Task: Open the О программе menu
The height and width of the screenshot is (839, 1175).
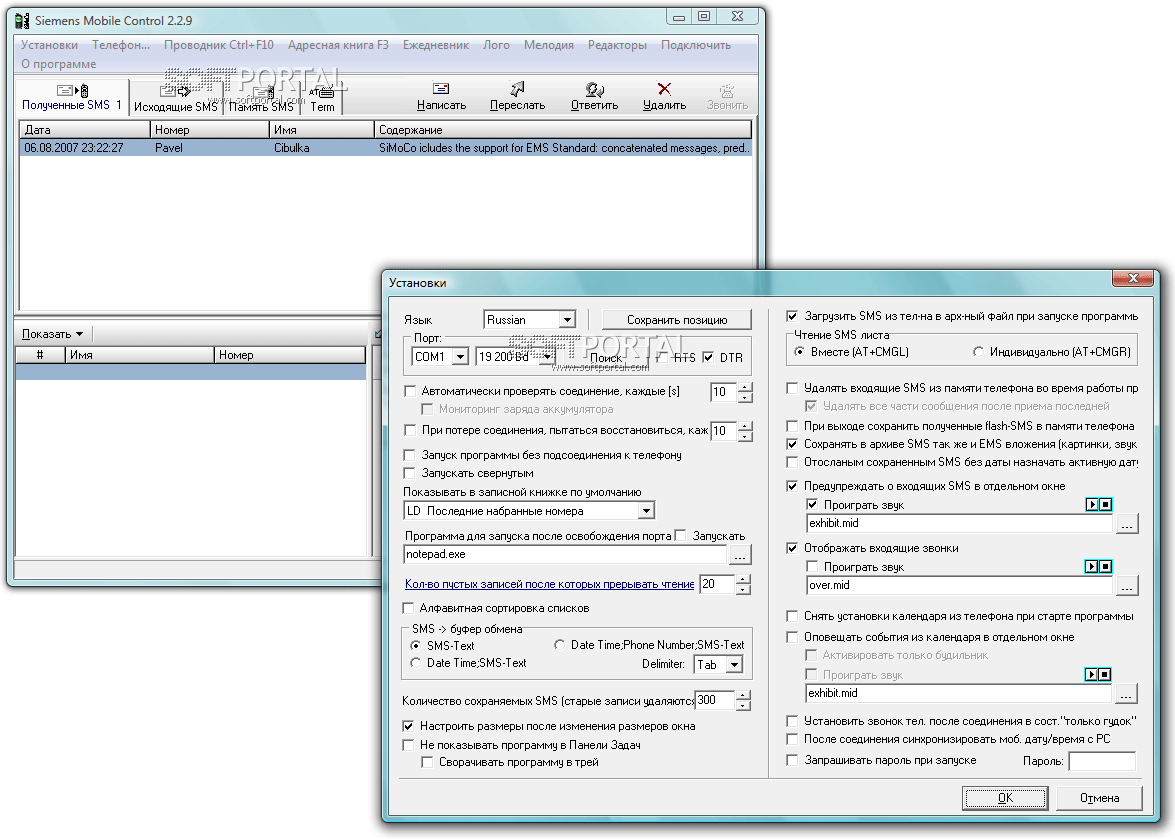Action: tap(58, 64)
